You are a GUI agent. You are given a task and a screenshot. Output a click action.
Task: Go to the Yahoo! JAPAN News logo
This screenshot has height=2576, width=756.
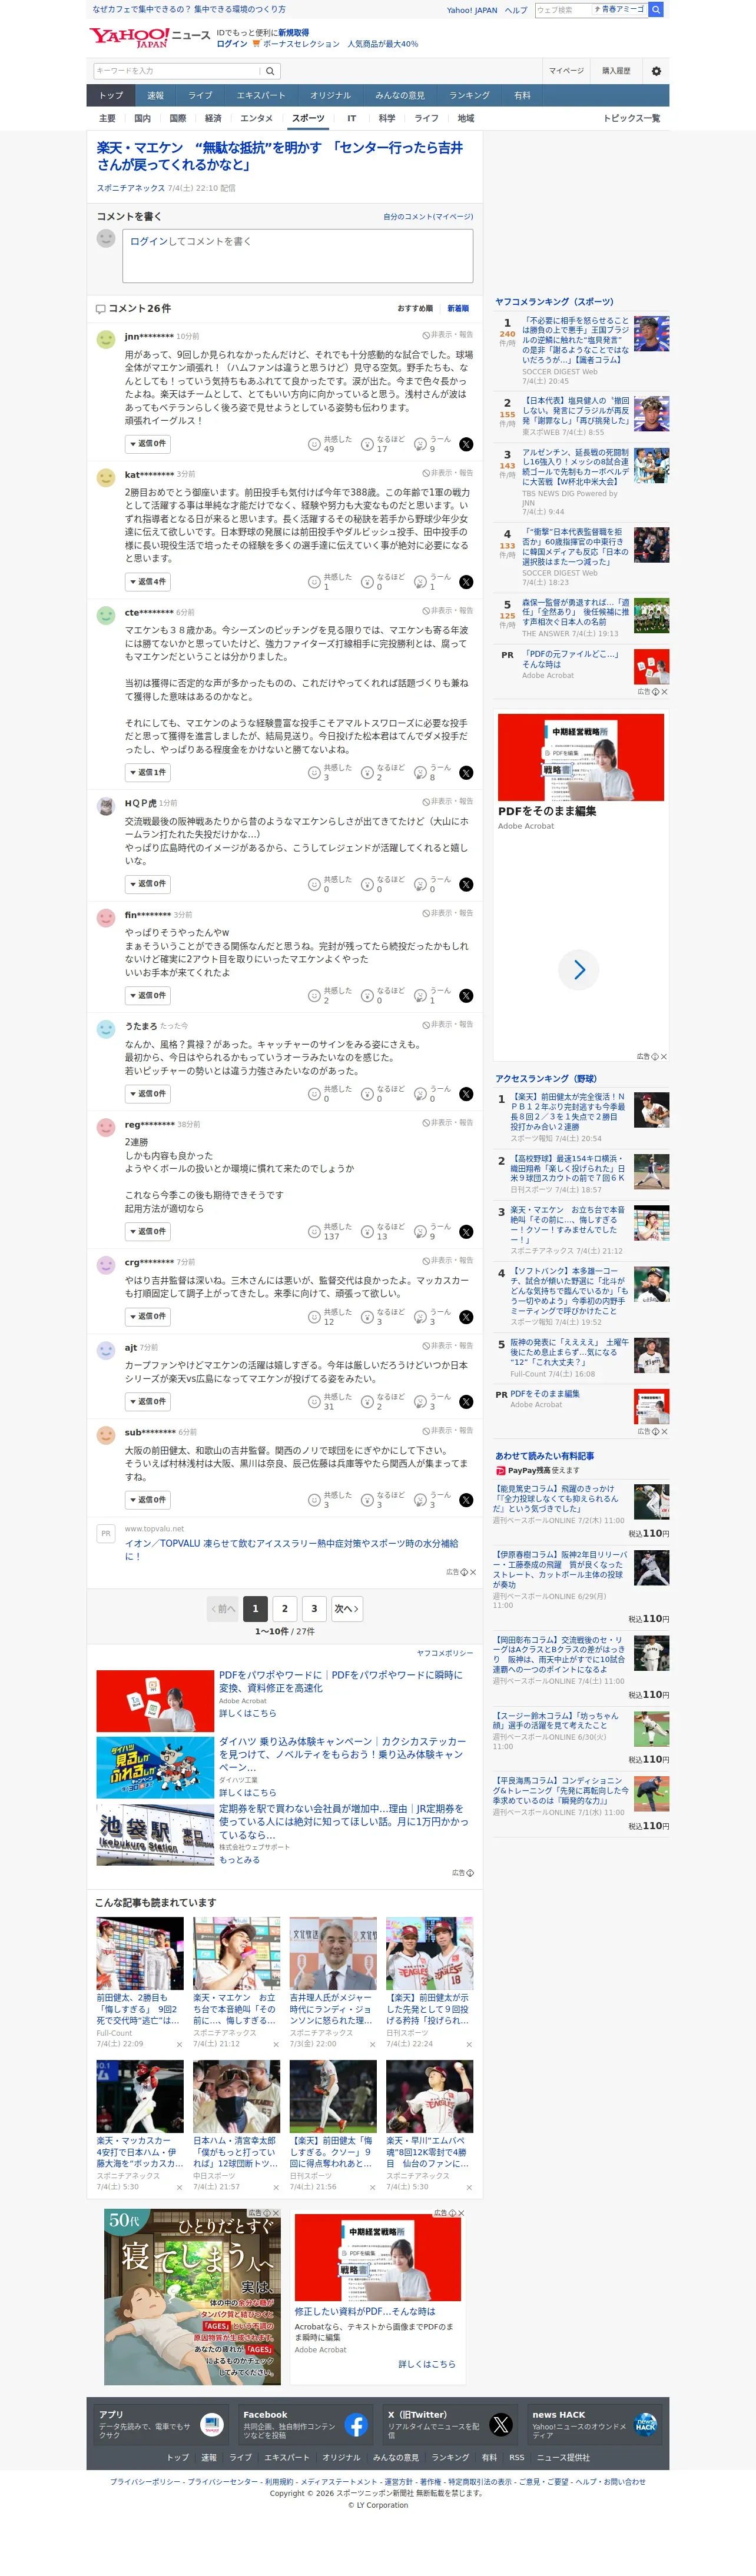[x=149, y=37]
